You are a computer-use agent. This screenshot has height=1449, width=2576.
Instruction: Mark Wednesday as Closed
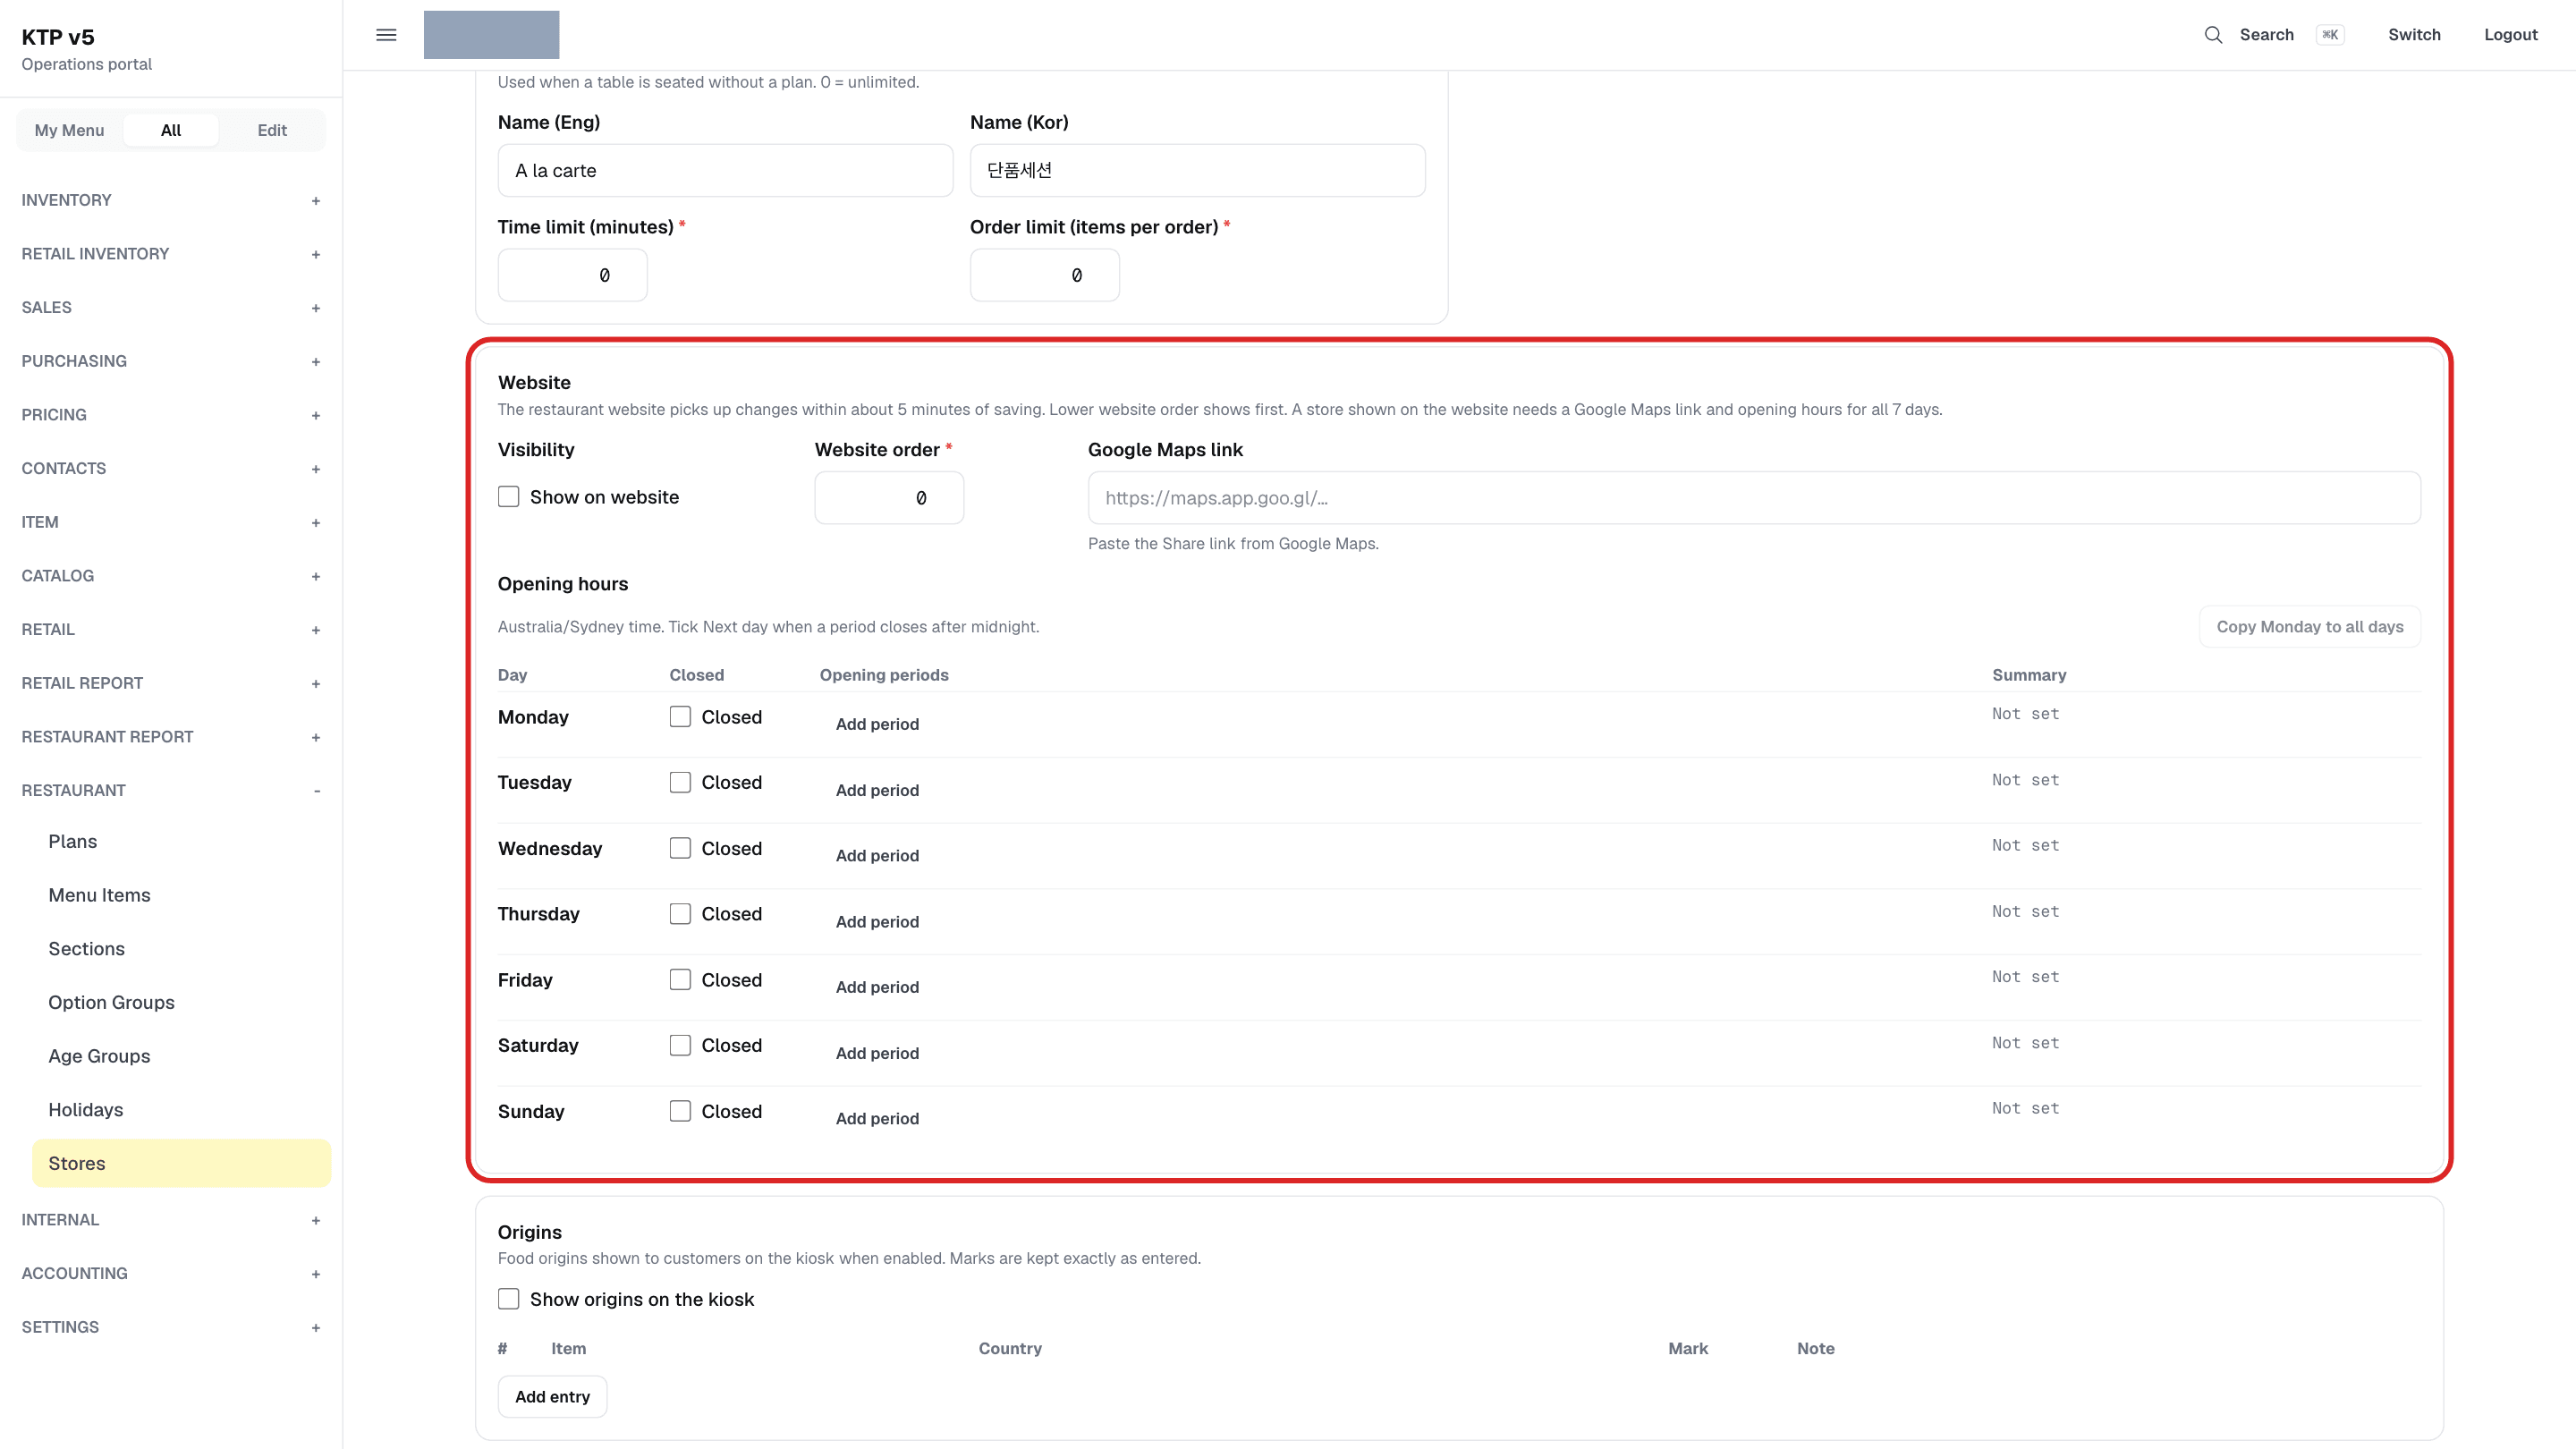pos(680,848)
